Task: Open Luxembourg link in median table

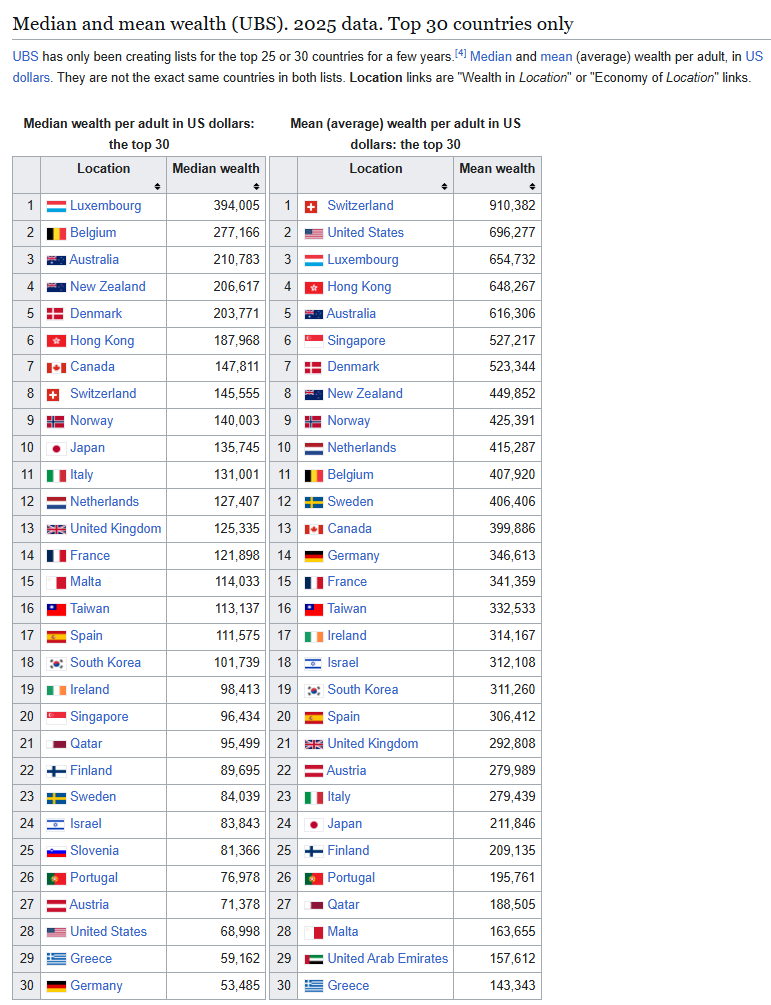Action: pos(106,206)
